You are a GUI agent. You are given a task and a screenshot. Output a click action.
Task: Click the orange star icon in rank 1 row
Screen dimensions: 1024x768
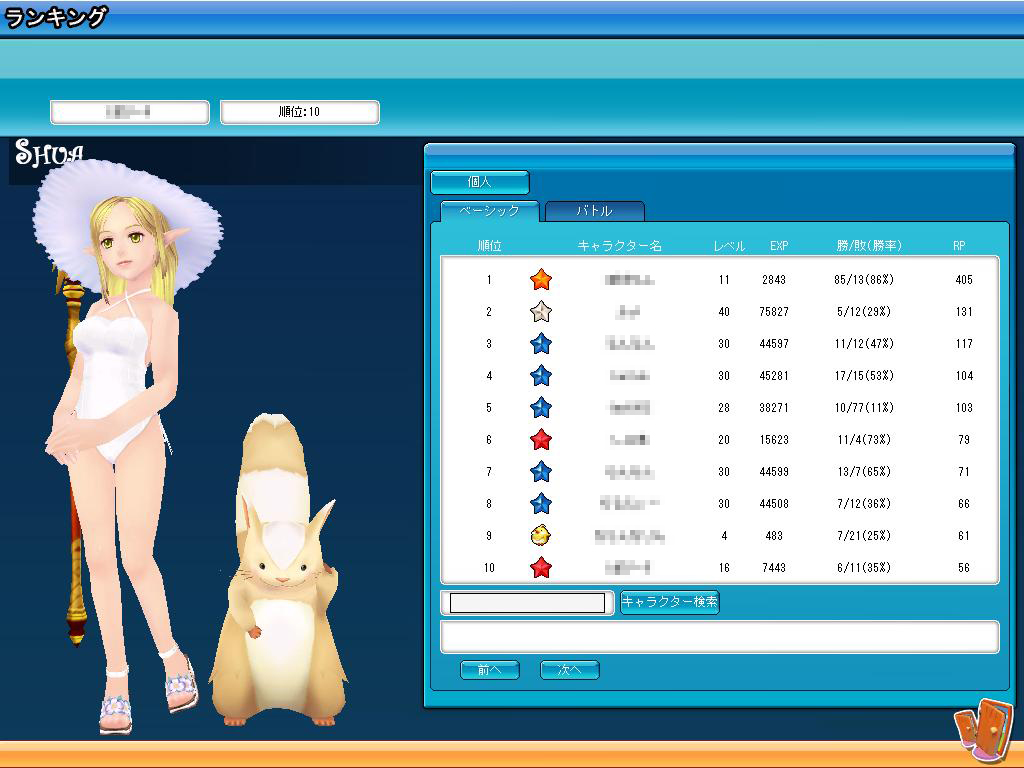coord(541,280)
